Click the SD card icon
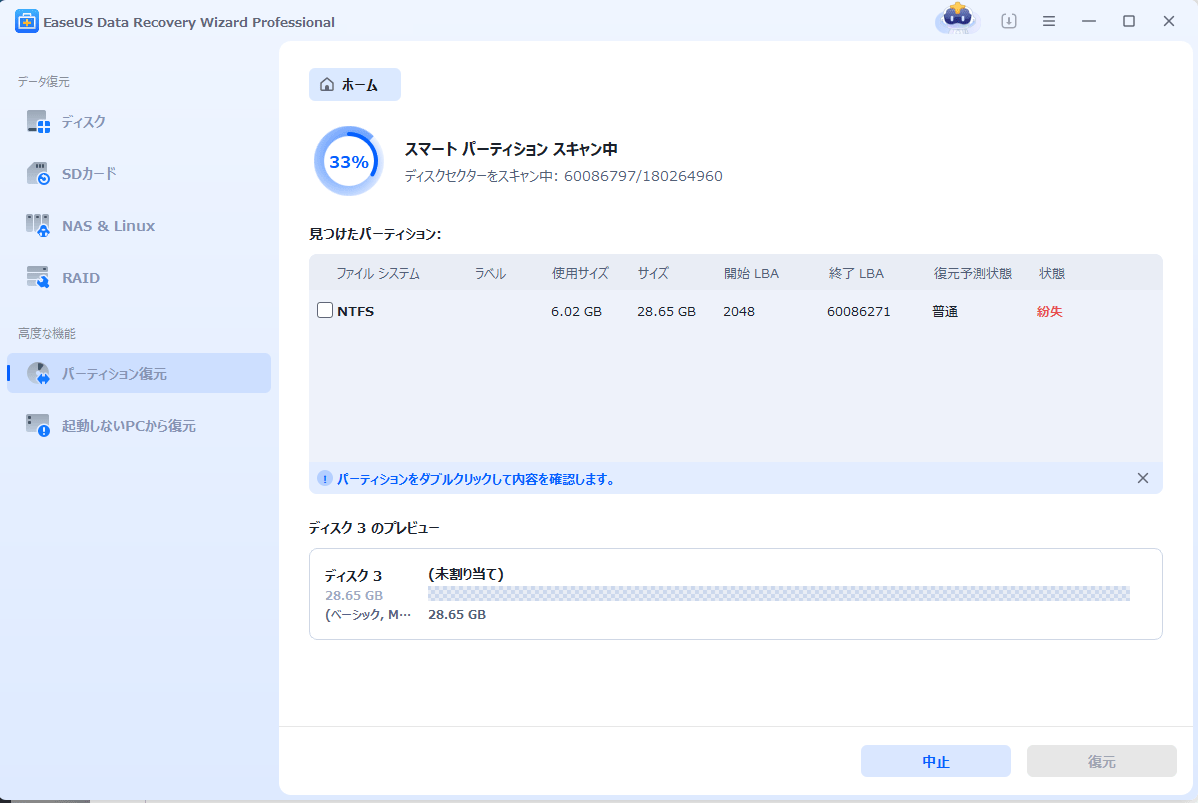 38,174
